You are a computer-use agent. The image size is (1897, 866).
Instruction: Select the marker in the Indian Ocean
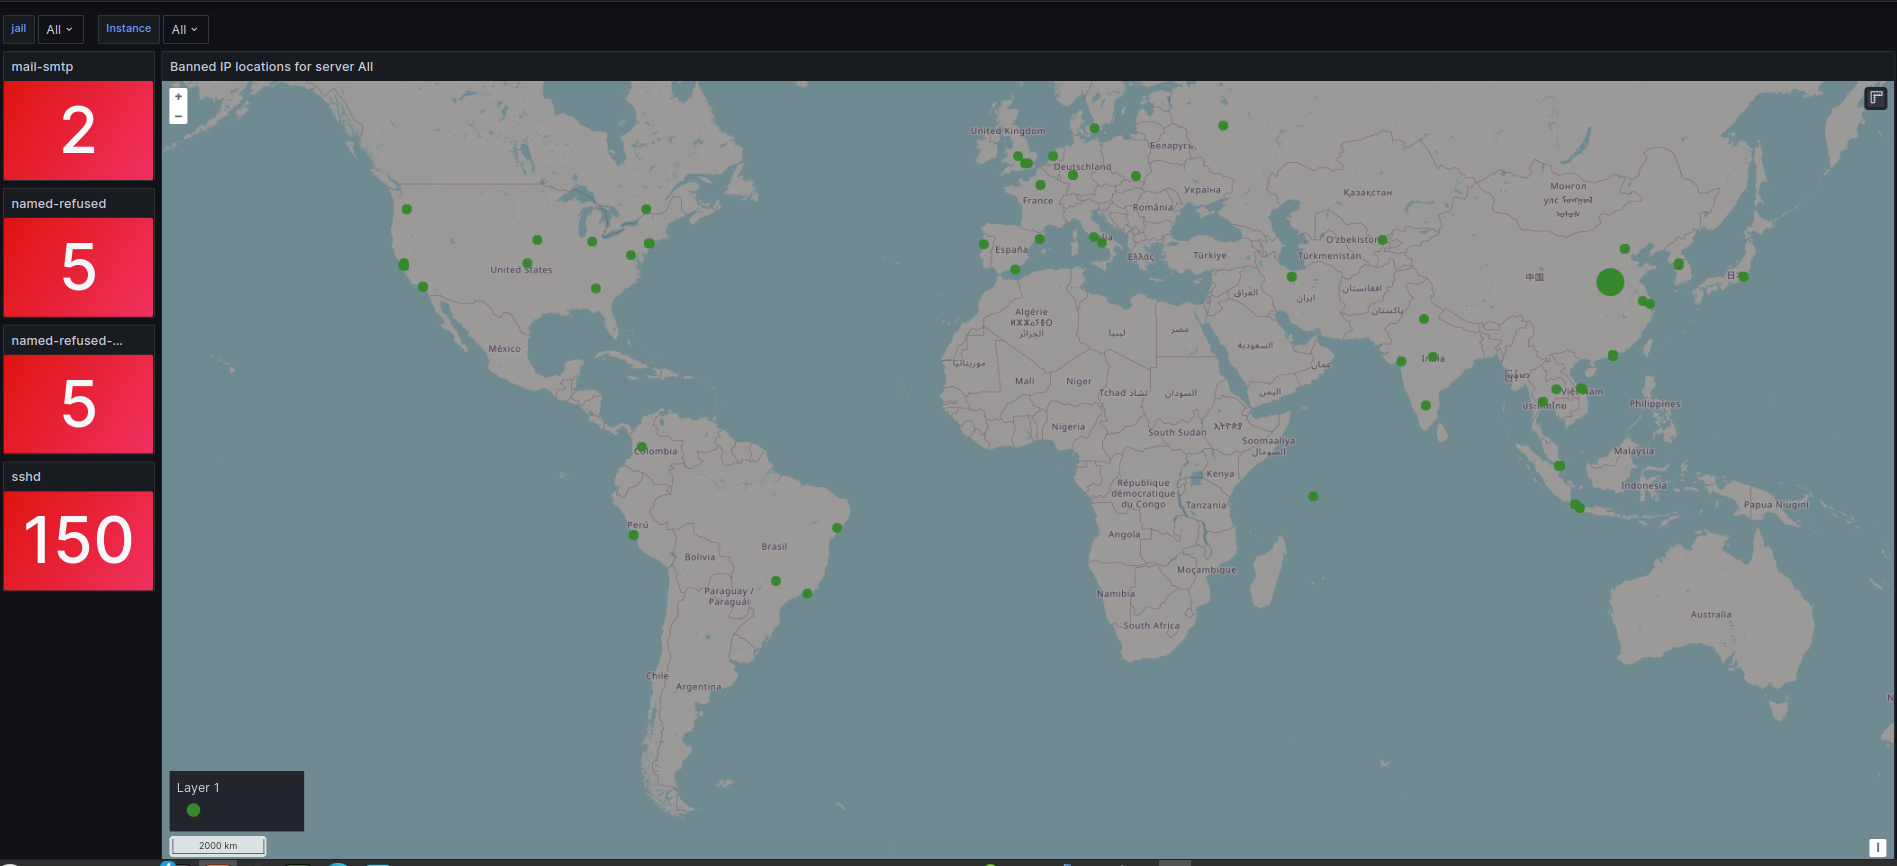1313,496
